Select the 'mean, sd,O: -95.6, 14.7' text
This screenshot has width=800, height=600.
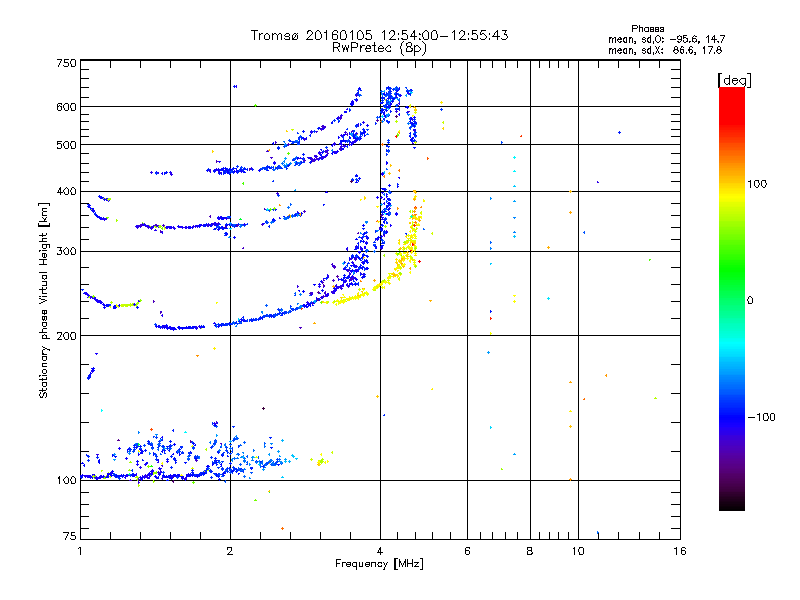click(666, 39)
